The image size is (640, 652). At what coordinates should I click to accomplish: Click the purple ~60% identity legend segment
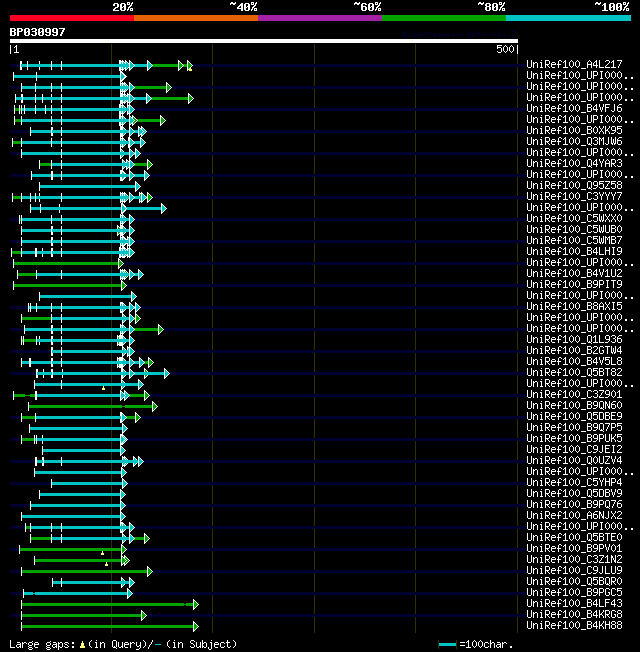320,18
